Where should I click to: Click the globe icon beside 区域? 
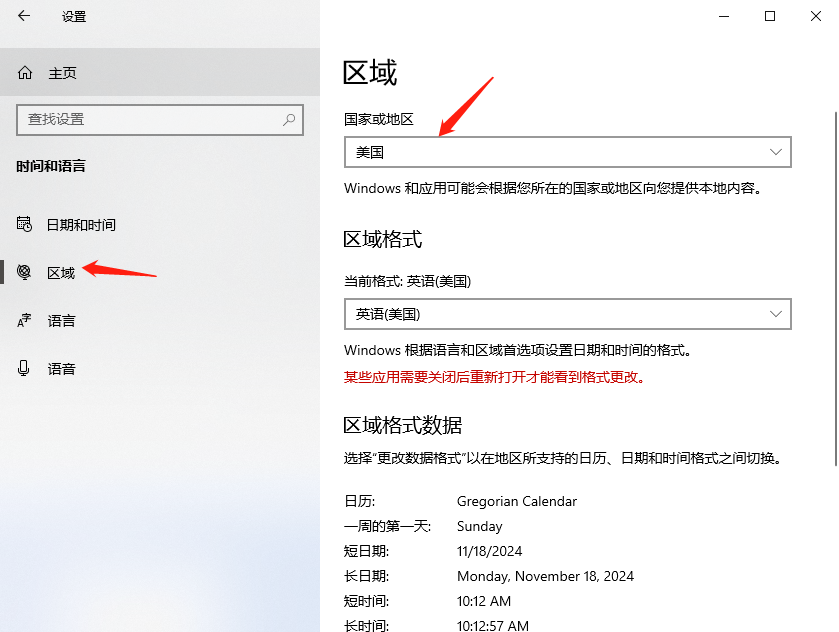[22, 272]
